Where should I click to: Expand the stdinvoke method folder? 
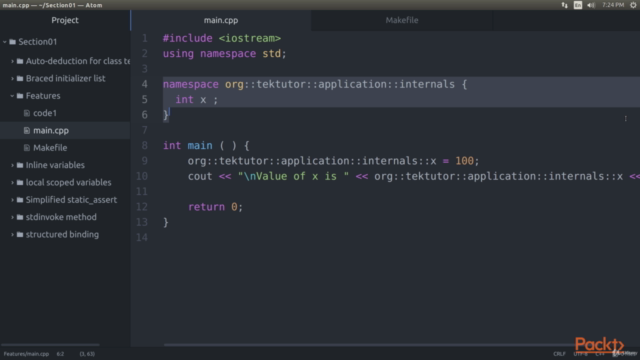(x=12, y=217)
